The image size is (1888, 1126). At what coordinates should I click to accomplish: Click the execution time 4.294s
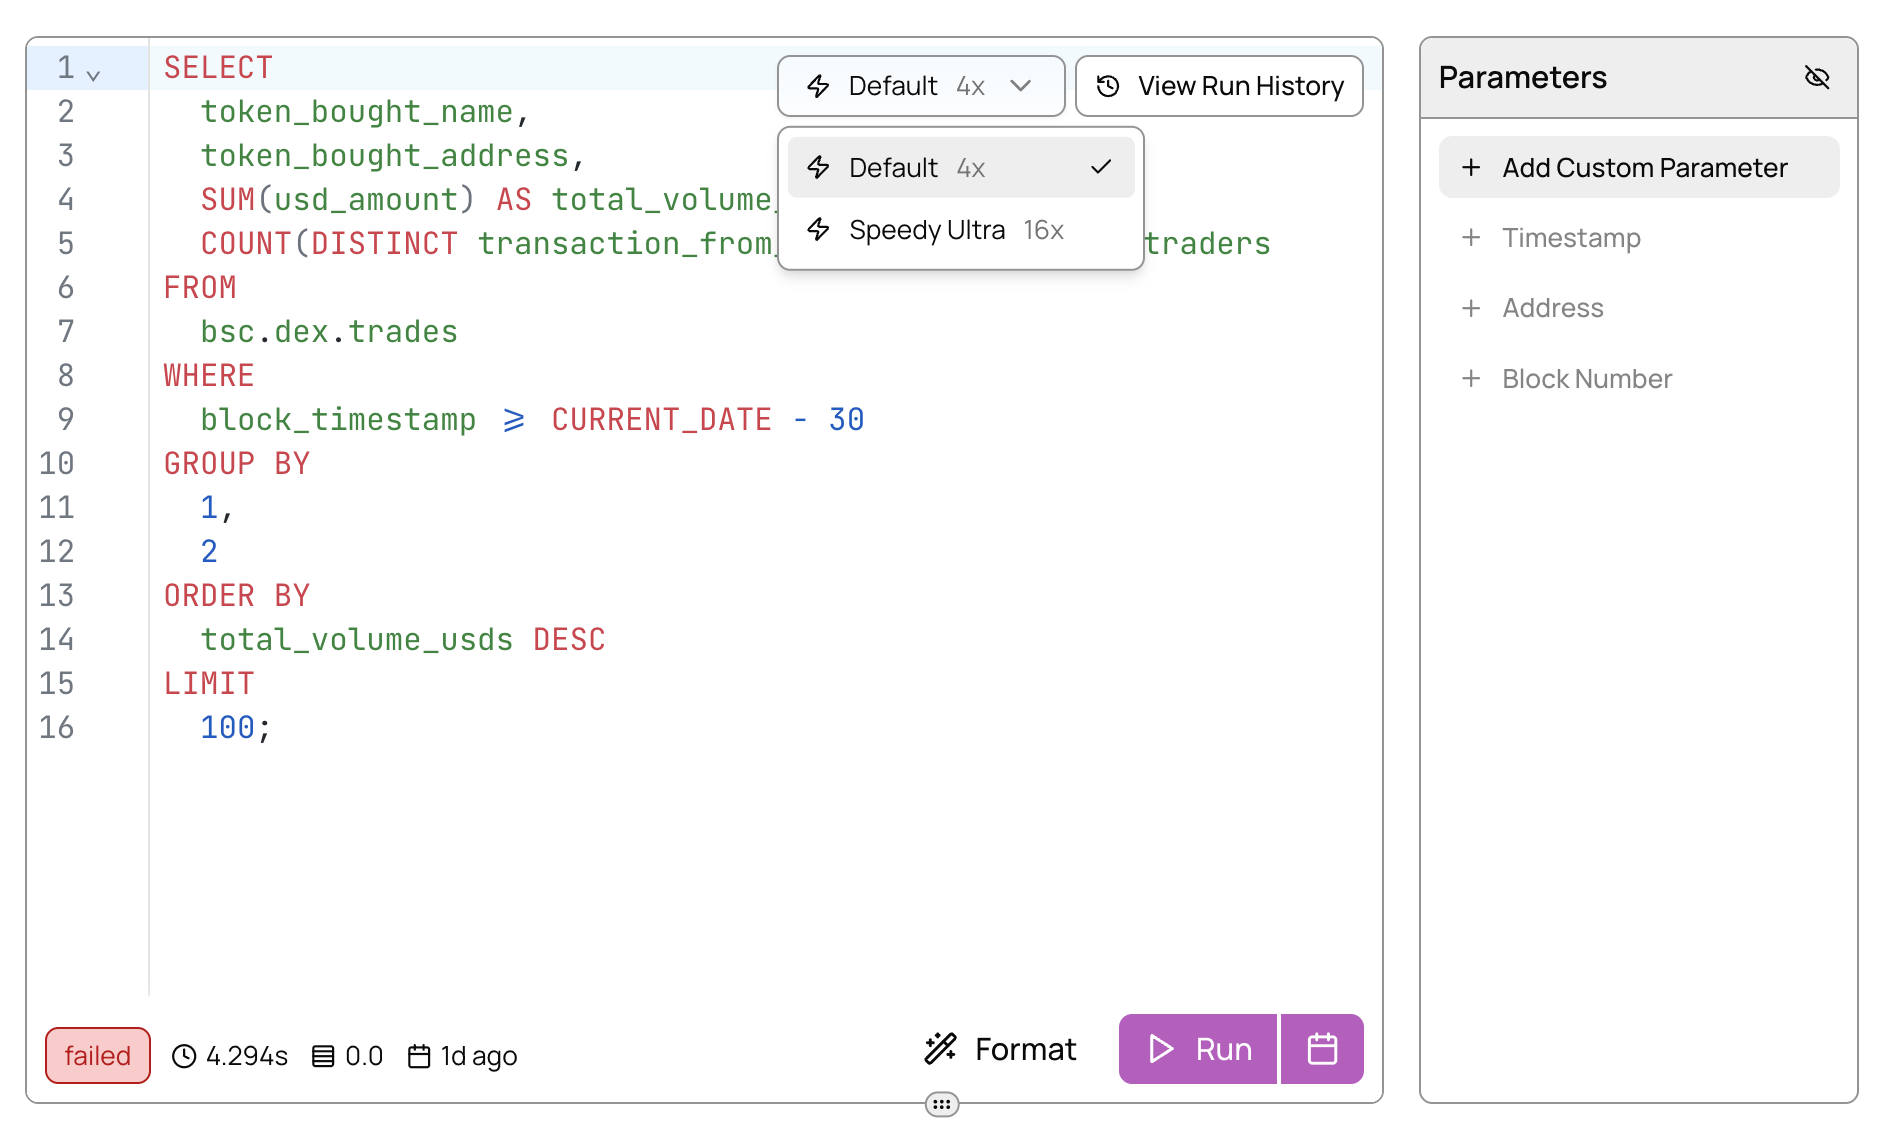[x=246, y=1056]
